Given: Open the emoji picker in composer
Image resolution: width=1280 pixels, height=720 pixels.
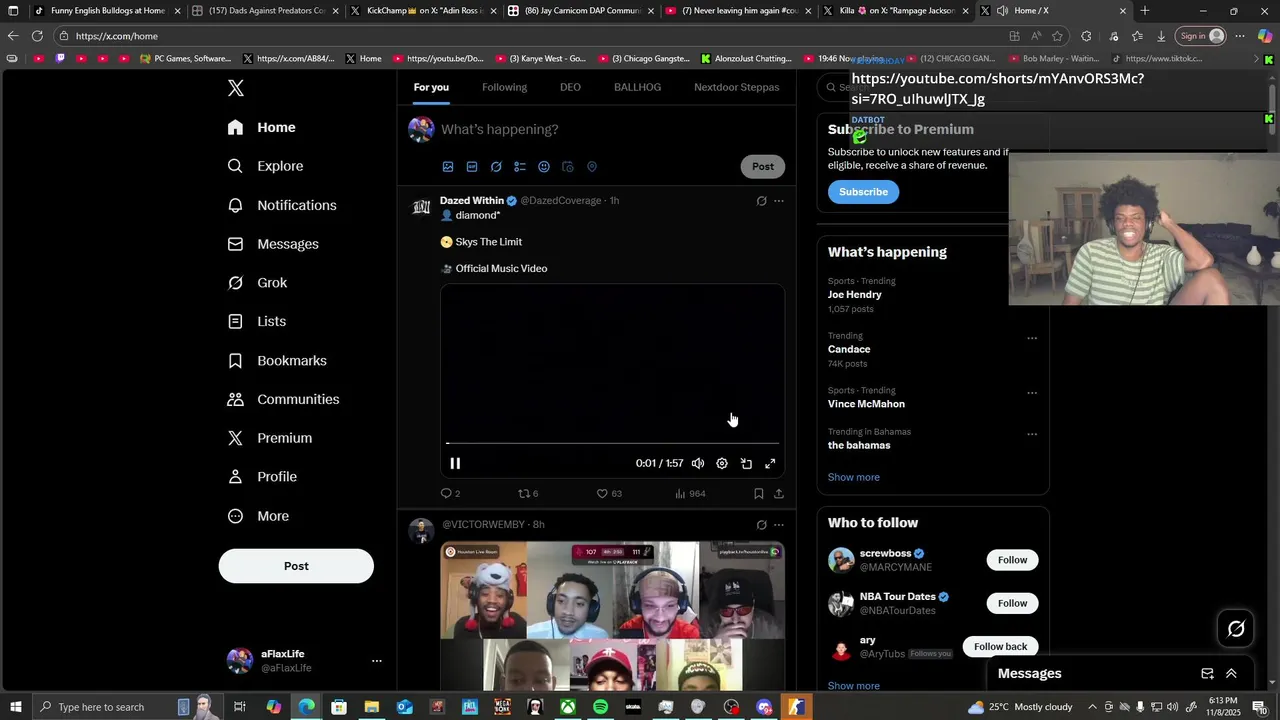Looking at the screenshot, I should point(544,167).
